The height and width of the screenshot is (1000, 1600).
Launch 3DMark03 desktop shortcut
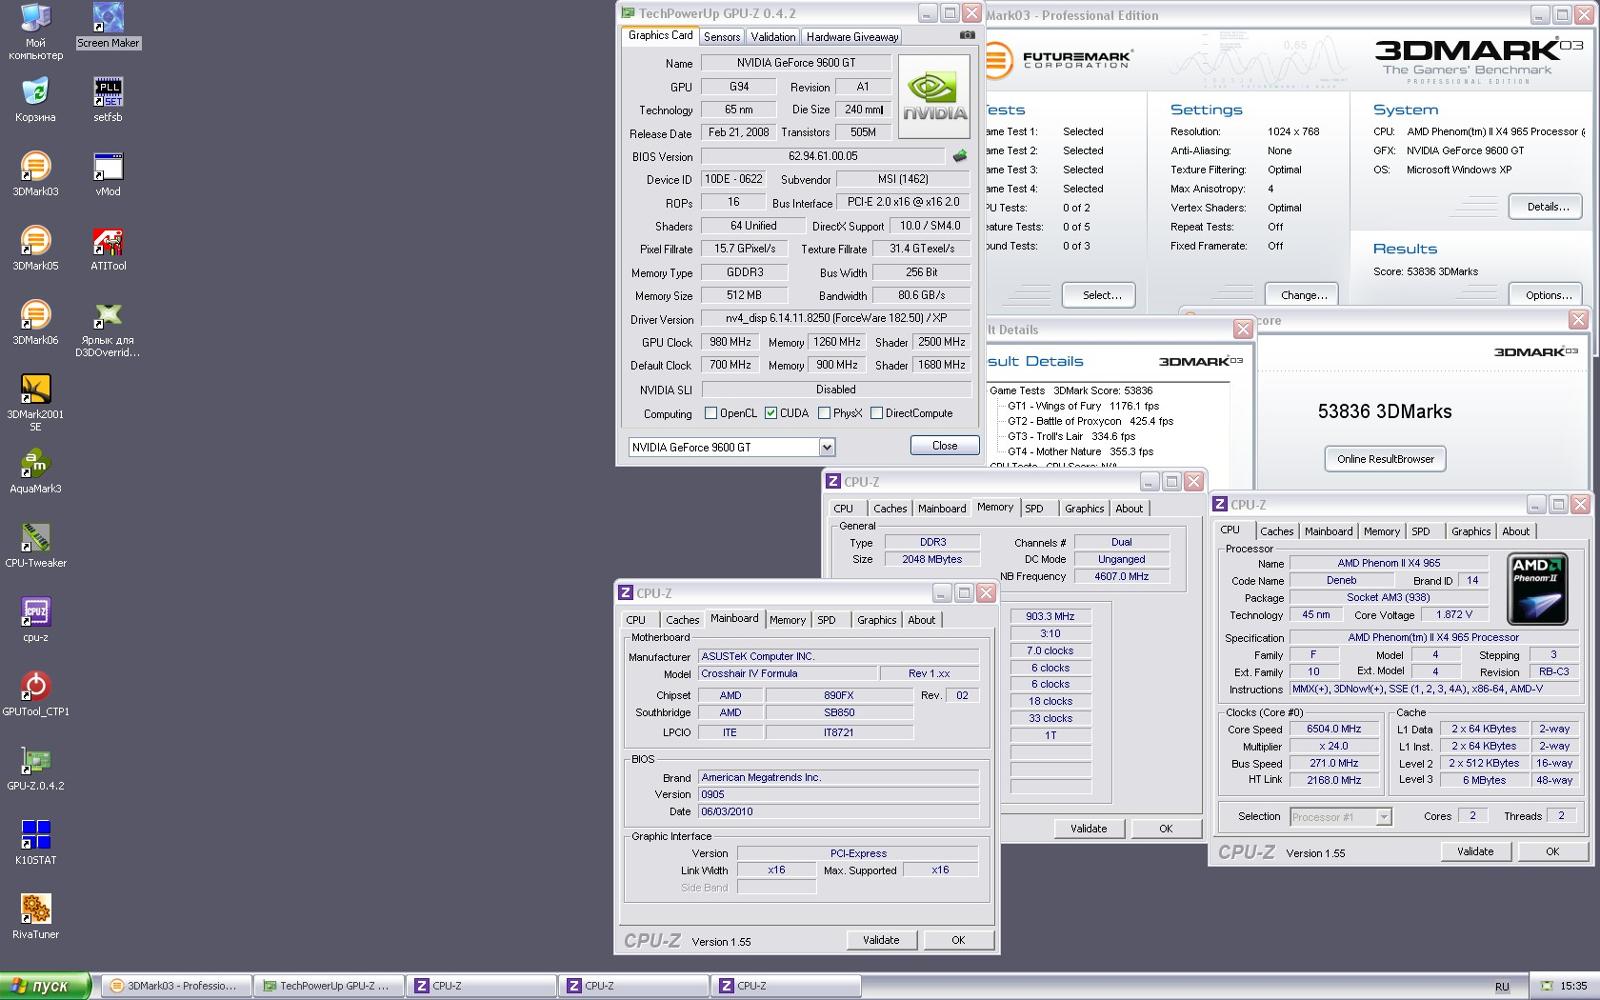click(x=36, y=173)
